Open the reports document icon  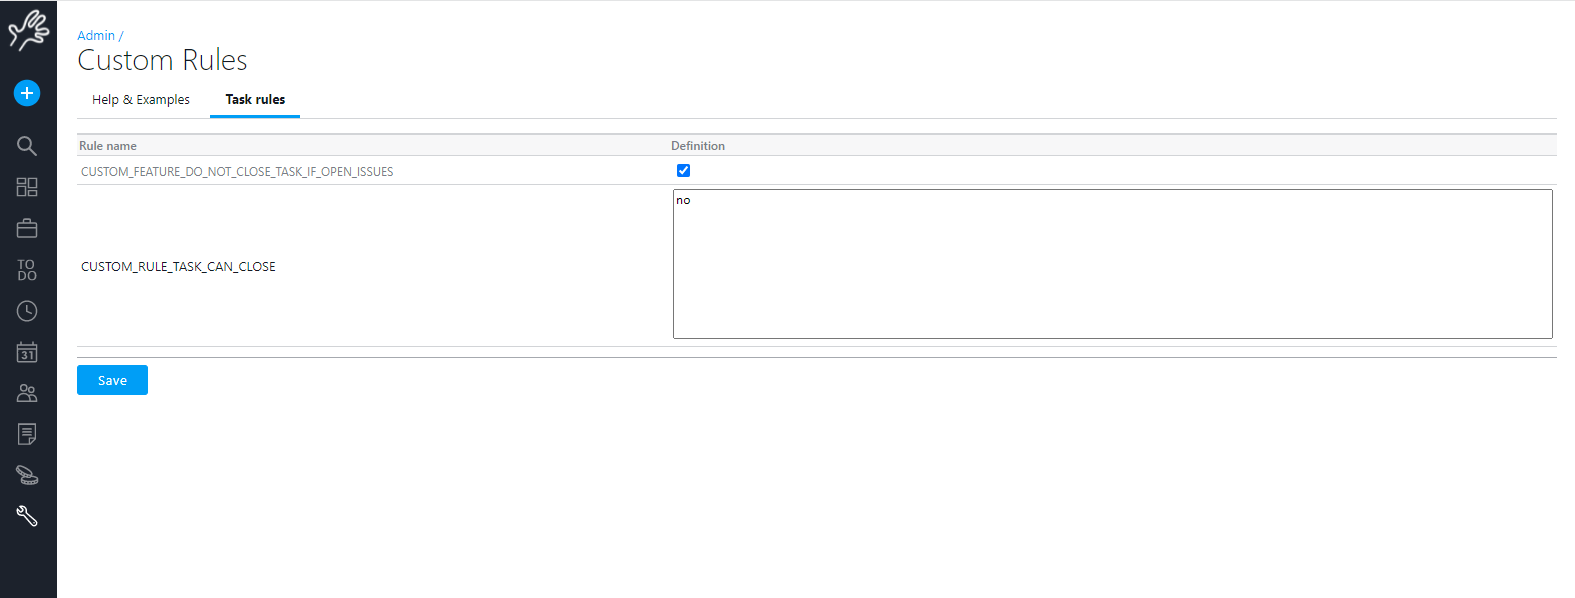coord(27,434)
